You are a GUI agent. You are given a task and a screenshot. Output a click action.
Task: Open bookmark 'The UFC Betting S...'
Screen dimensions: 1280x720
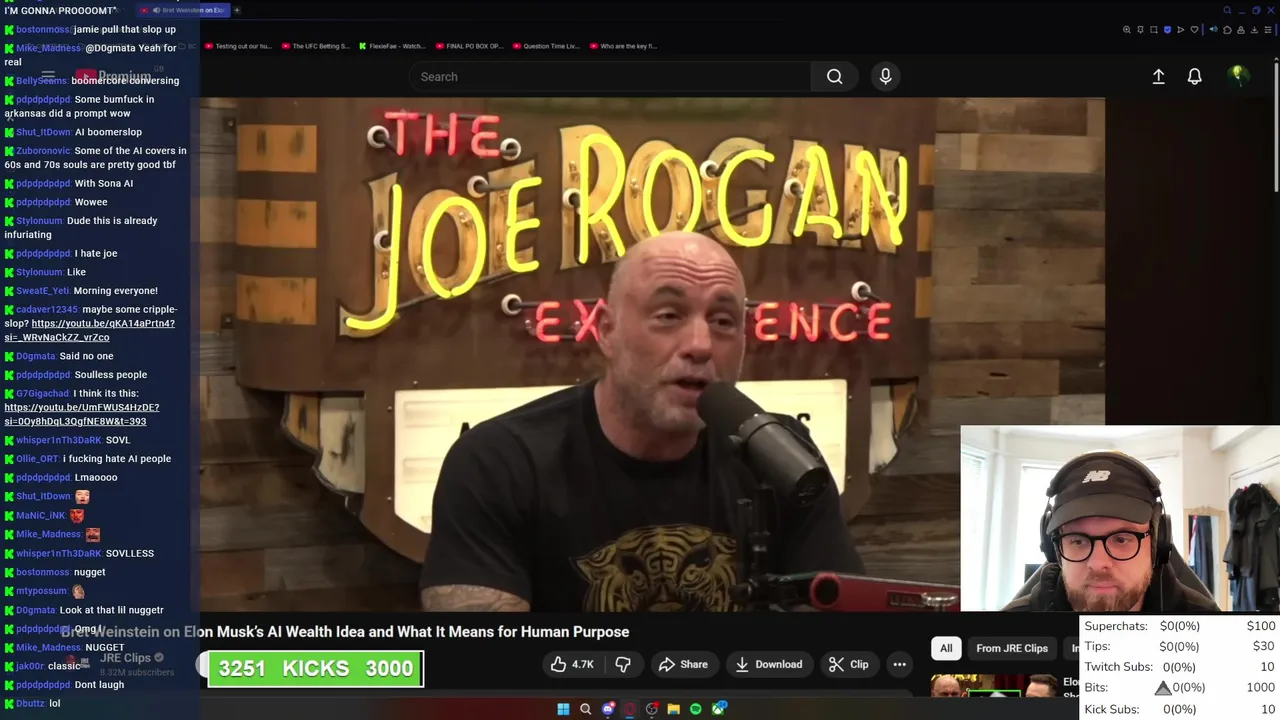click(x=316, y=46)
